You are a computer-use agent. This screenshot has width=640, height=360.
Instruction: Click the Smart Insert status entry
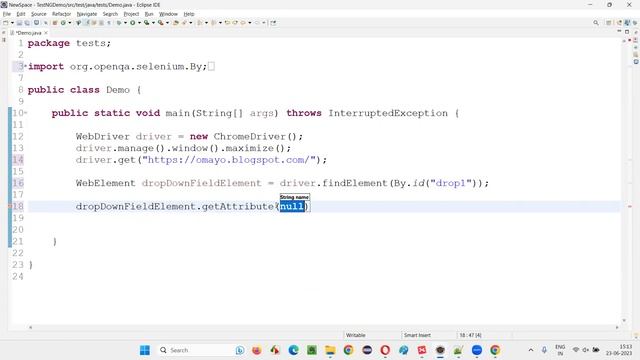pos(417,335)
